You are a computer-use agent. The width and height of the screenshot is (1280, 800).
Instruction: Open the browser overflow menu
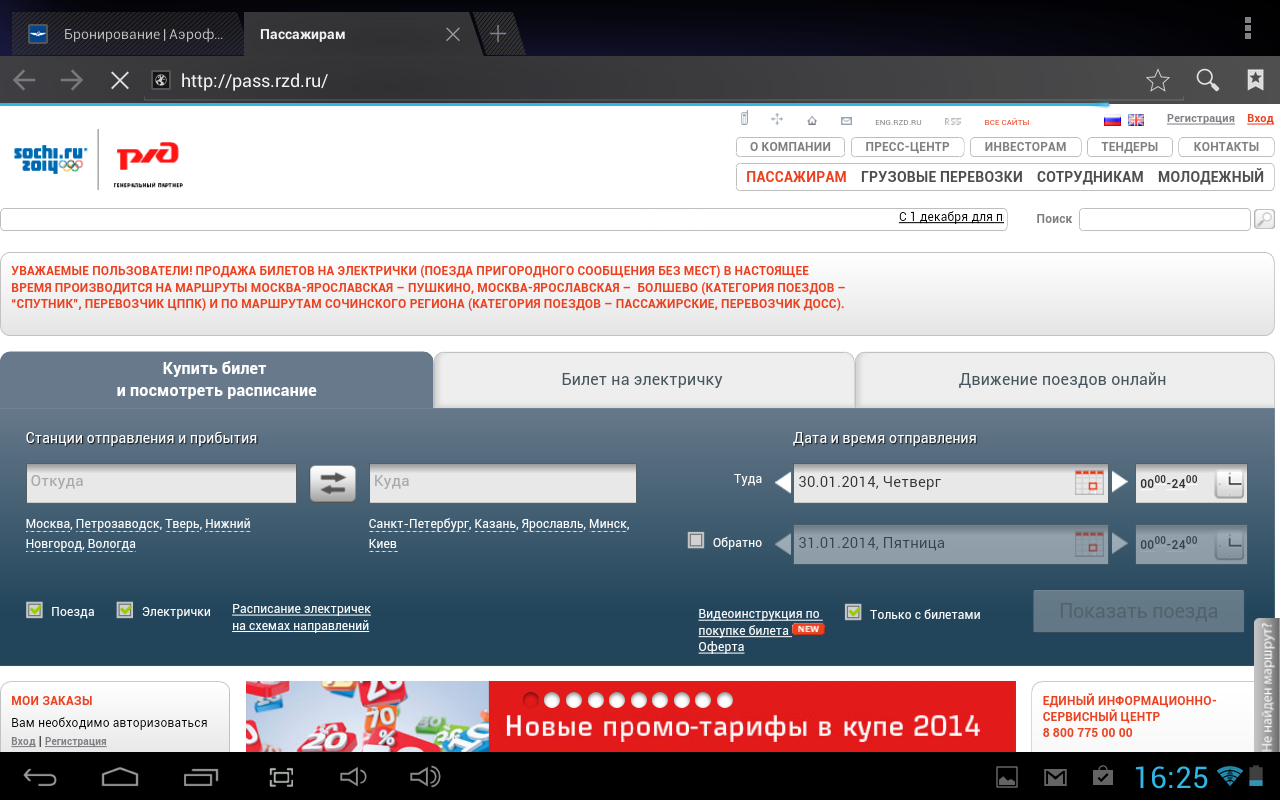coord(1247,28)
